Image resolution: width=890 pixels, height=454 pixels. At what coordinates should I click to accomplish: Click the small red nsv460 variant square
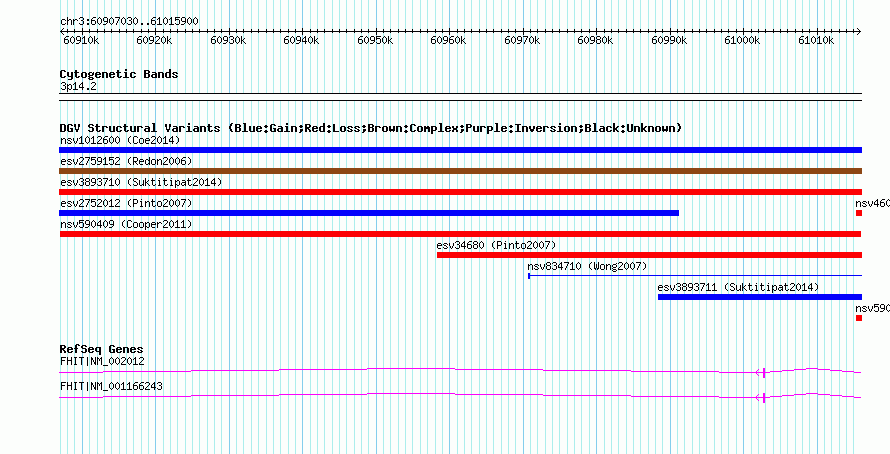pyautogui.click(x=859, y=213)
